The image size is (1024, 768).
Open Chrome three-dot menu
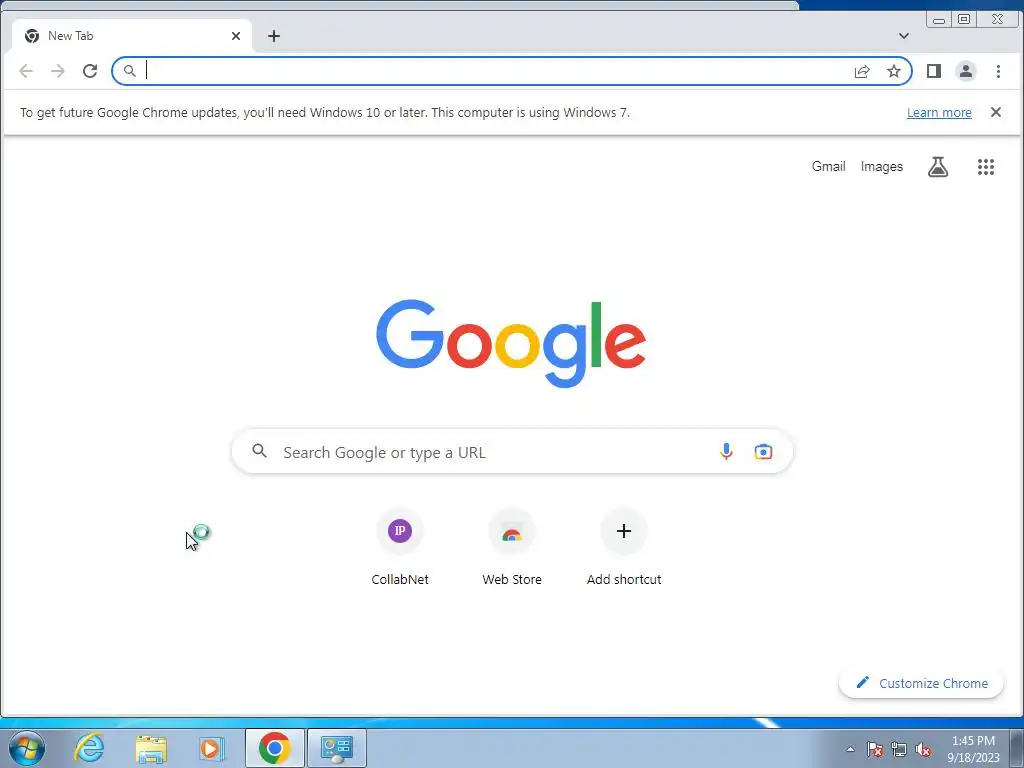[x=998, y=71]
